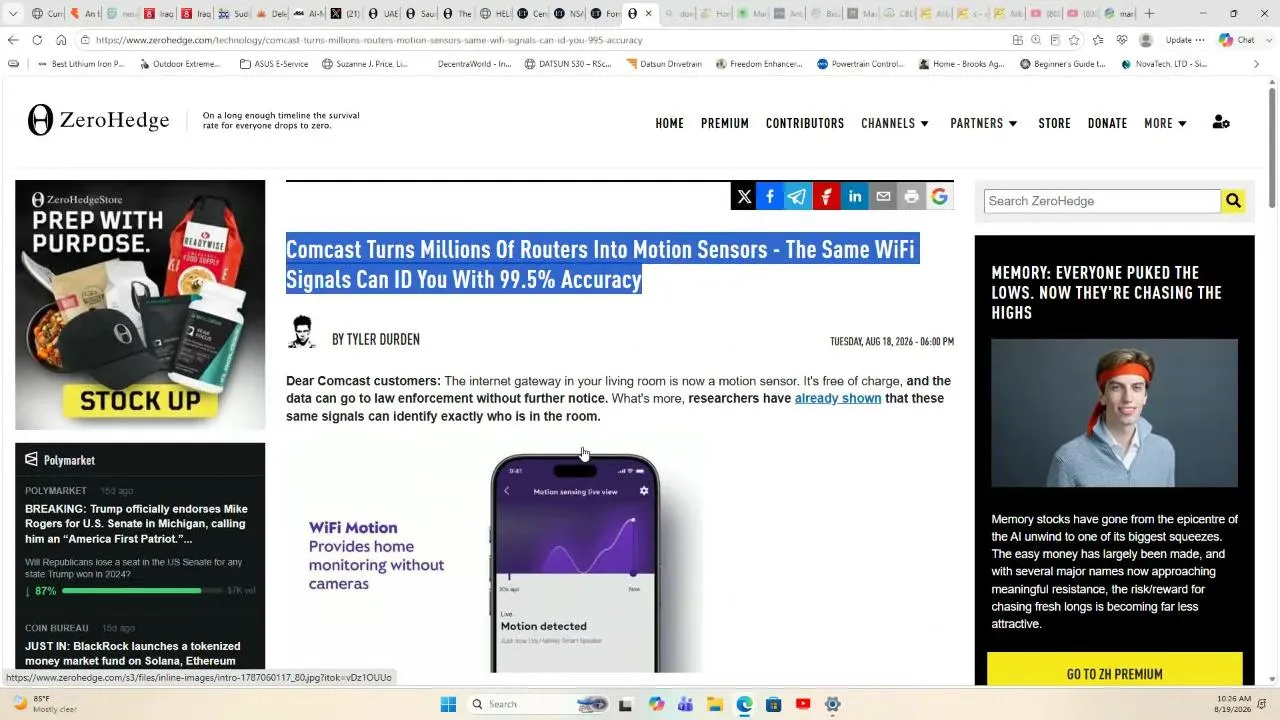Click Tyler Durden author avatar
The height and width of the screenshot is (720, 1280).
coord(302,332)
